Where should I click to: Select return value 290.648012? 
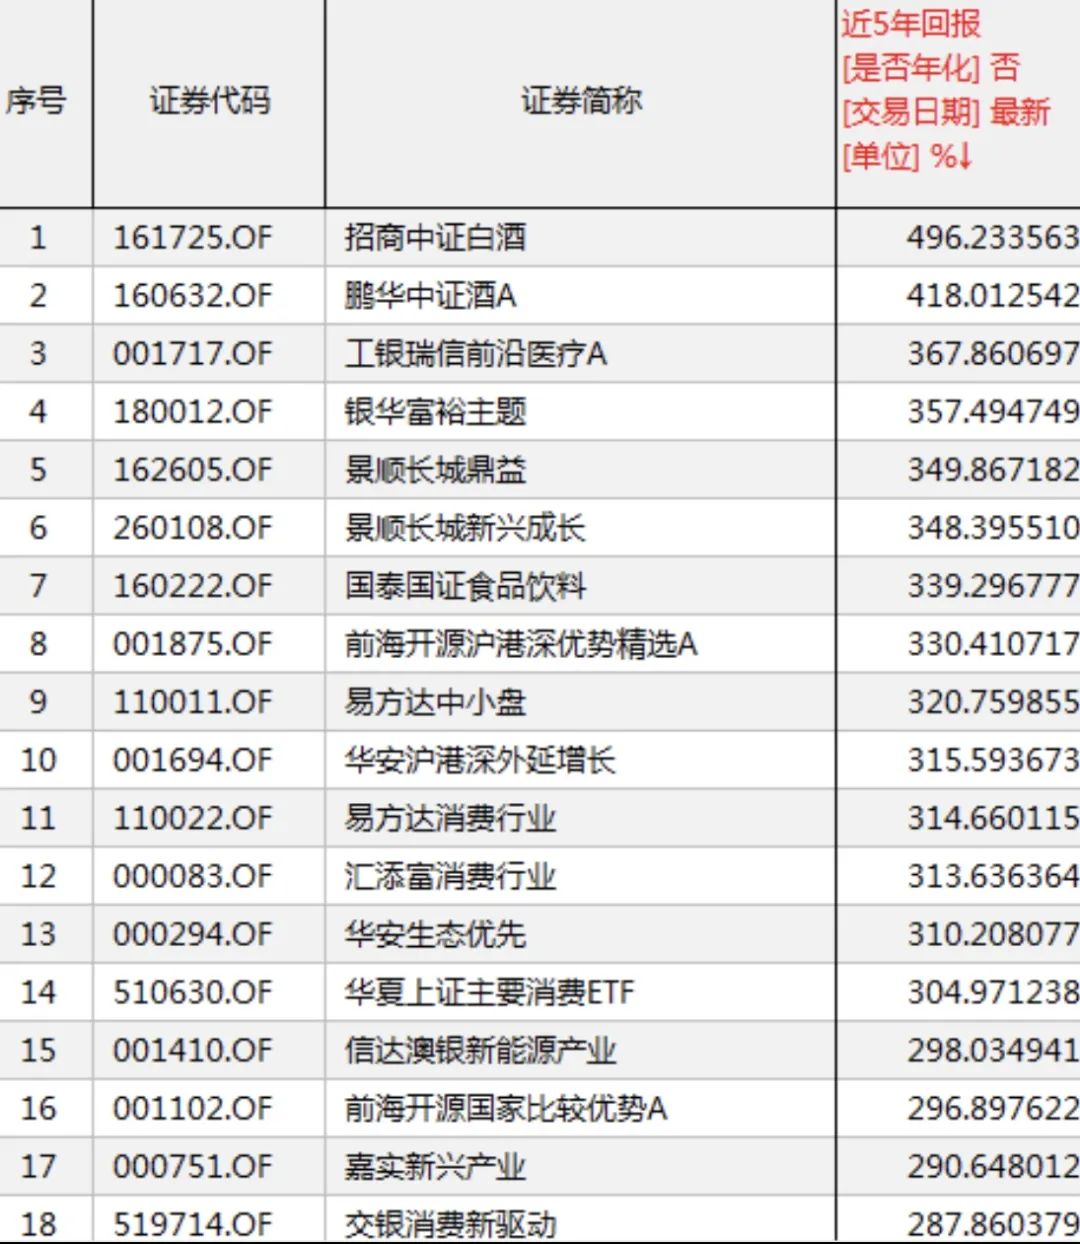tap(993, 1166)
